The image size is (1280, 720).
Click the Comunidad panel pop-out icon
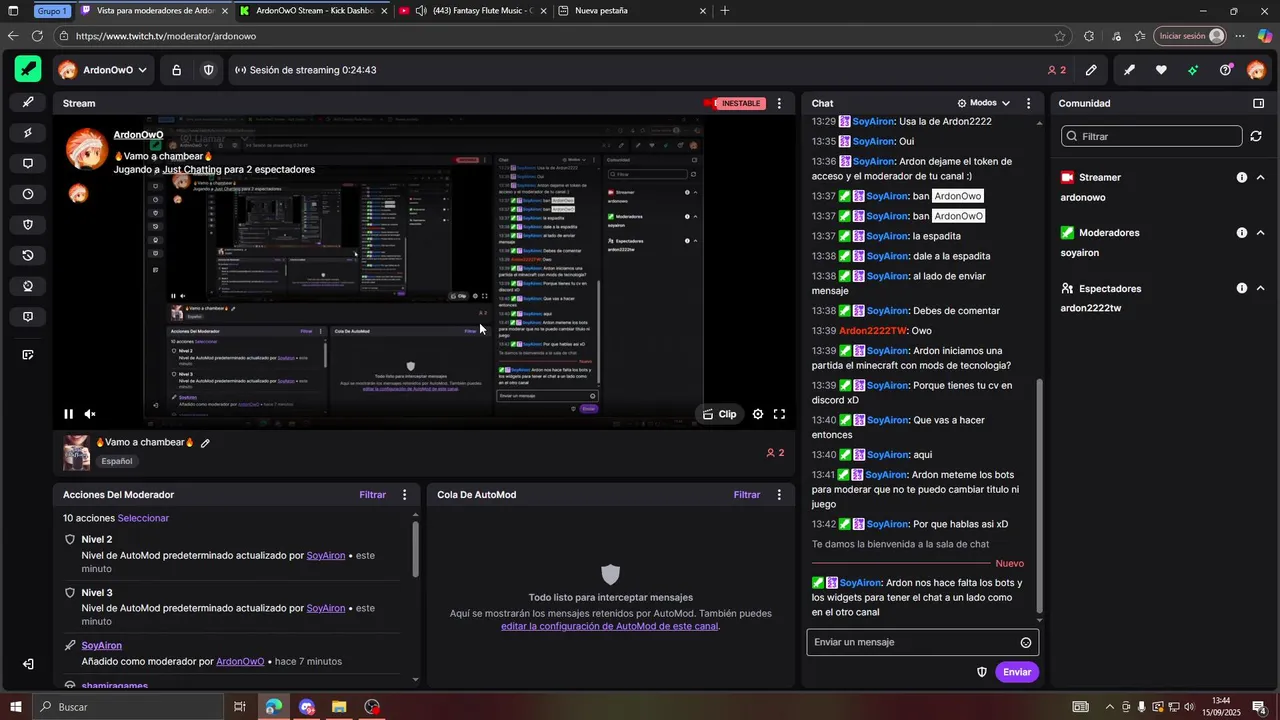[x=1258, y=103]
